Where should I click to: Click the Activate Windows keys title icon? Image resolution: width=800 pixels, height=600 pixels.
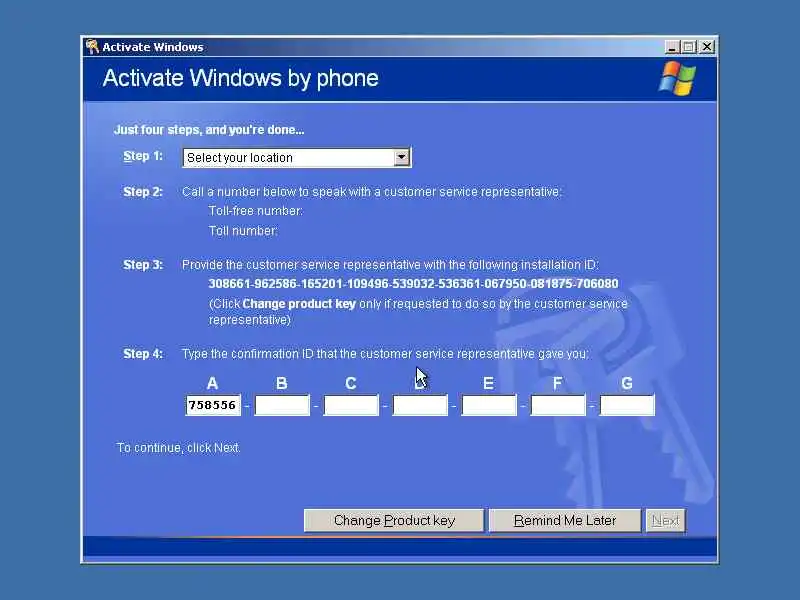tap(92, 46)
